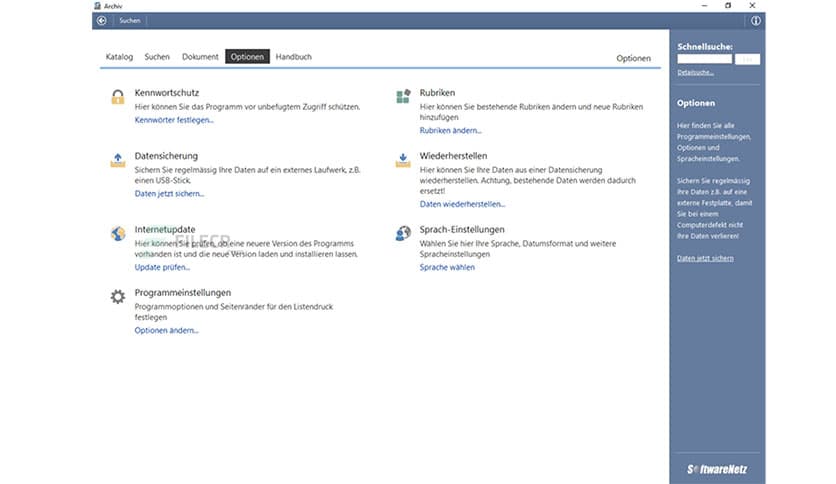Click the Programmeinstellungen gear icon

tap(118, 296)
